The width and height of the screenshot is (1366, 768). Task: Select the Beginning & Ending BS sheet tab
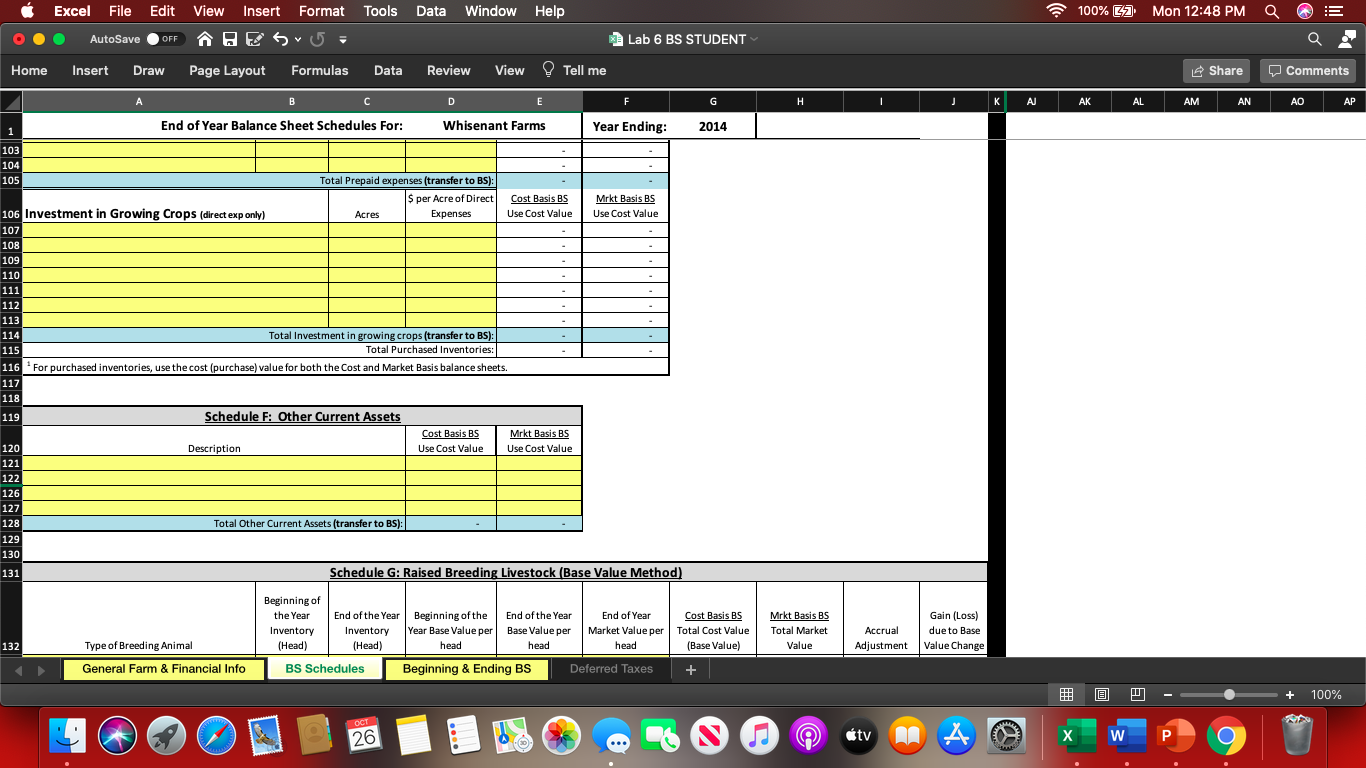[x=466, y=668]
